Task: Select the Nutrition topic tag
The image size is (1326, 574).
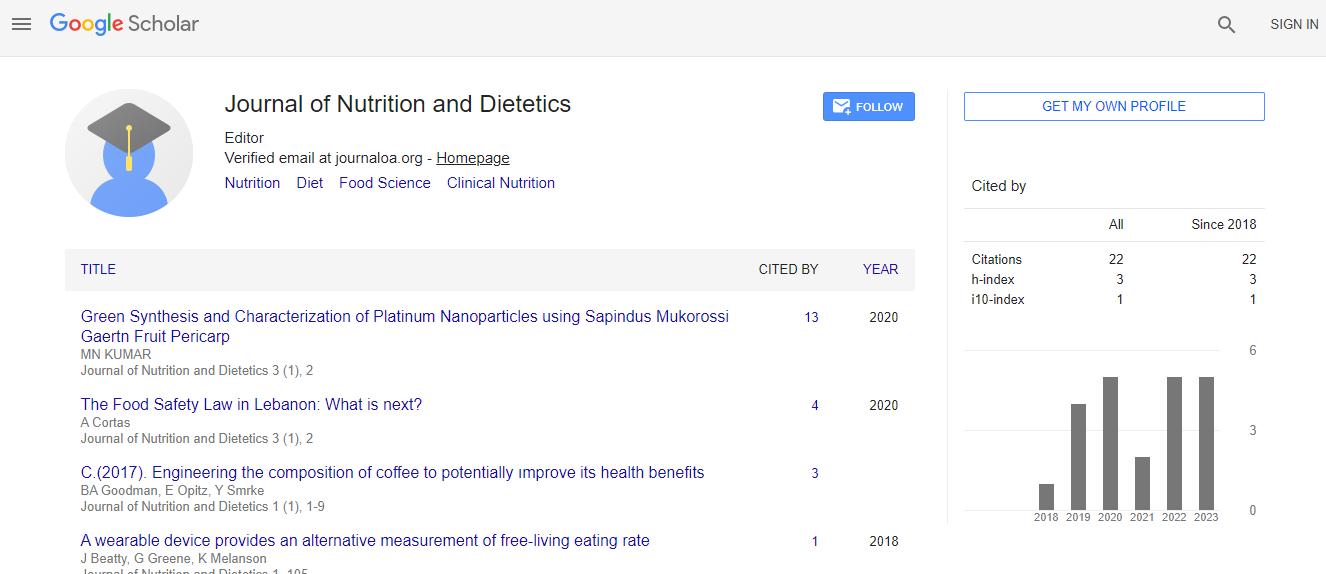Action: click(x=252, y=183)
